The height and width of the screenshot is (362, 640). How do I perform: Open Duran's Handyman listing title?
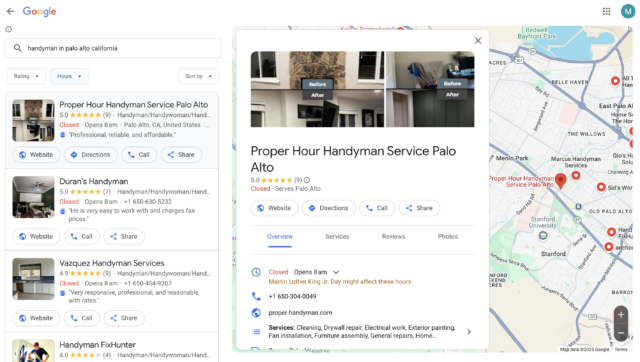[x=93, y=182]
